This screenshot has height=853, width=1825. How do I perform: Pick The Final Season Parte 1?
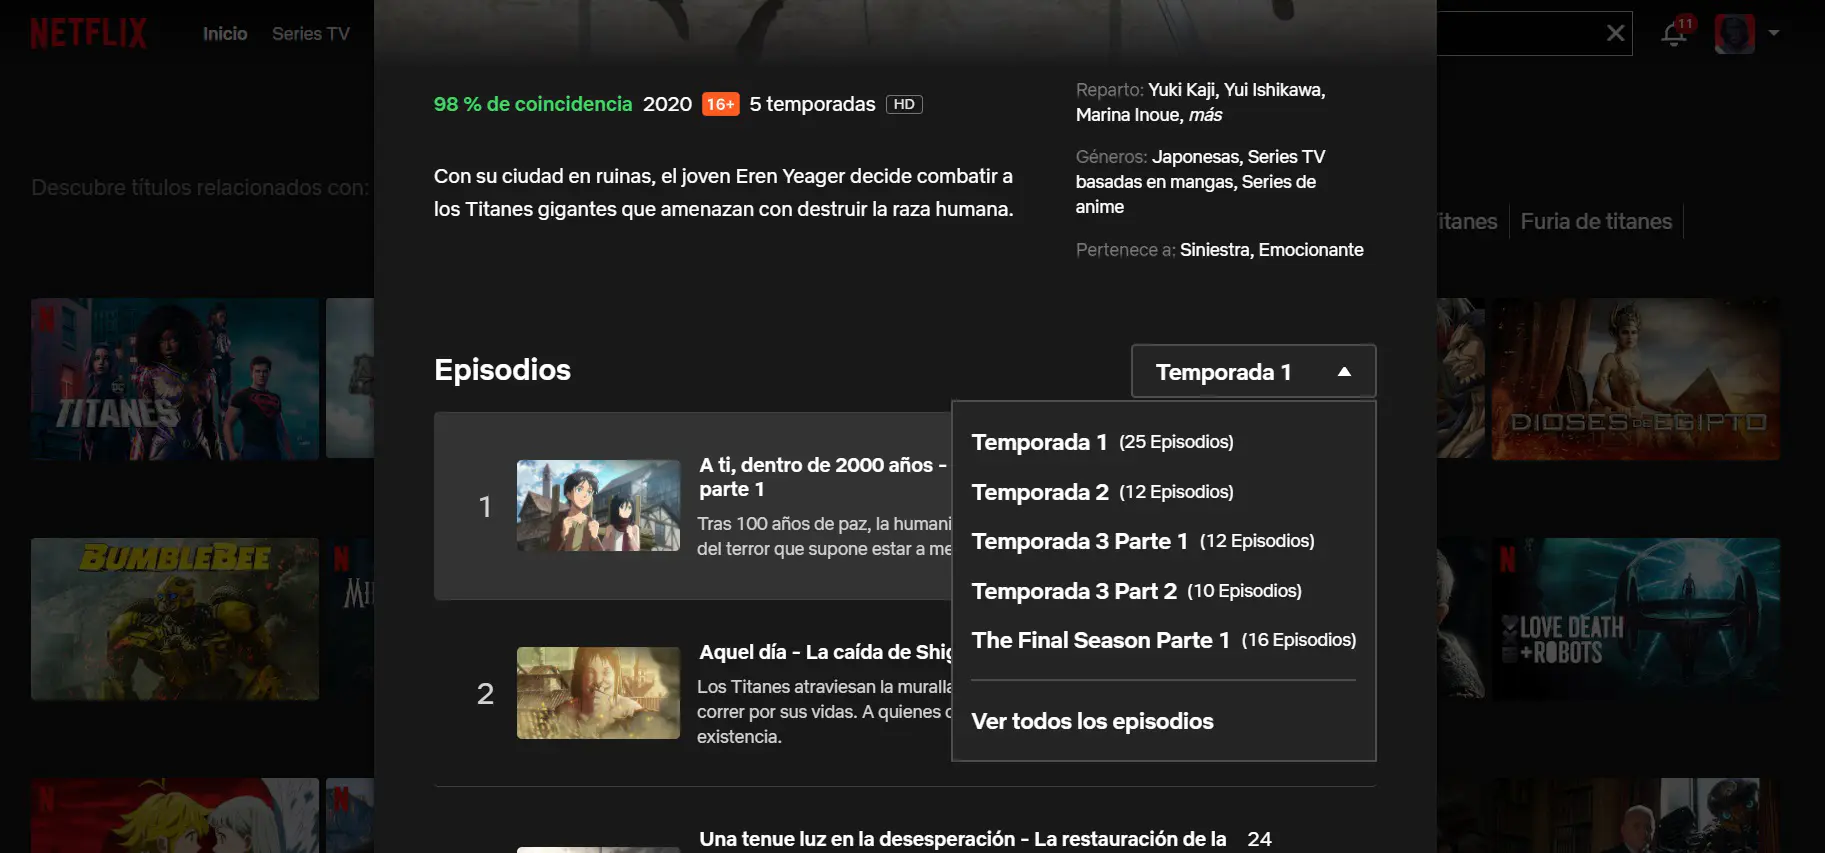pos(1163,640)
